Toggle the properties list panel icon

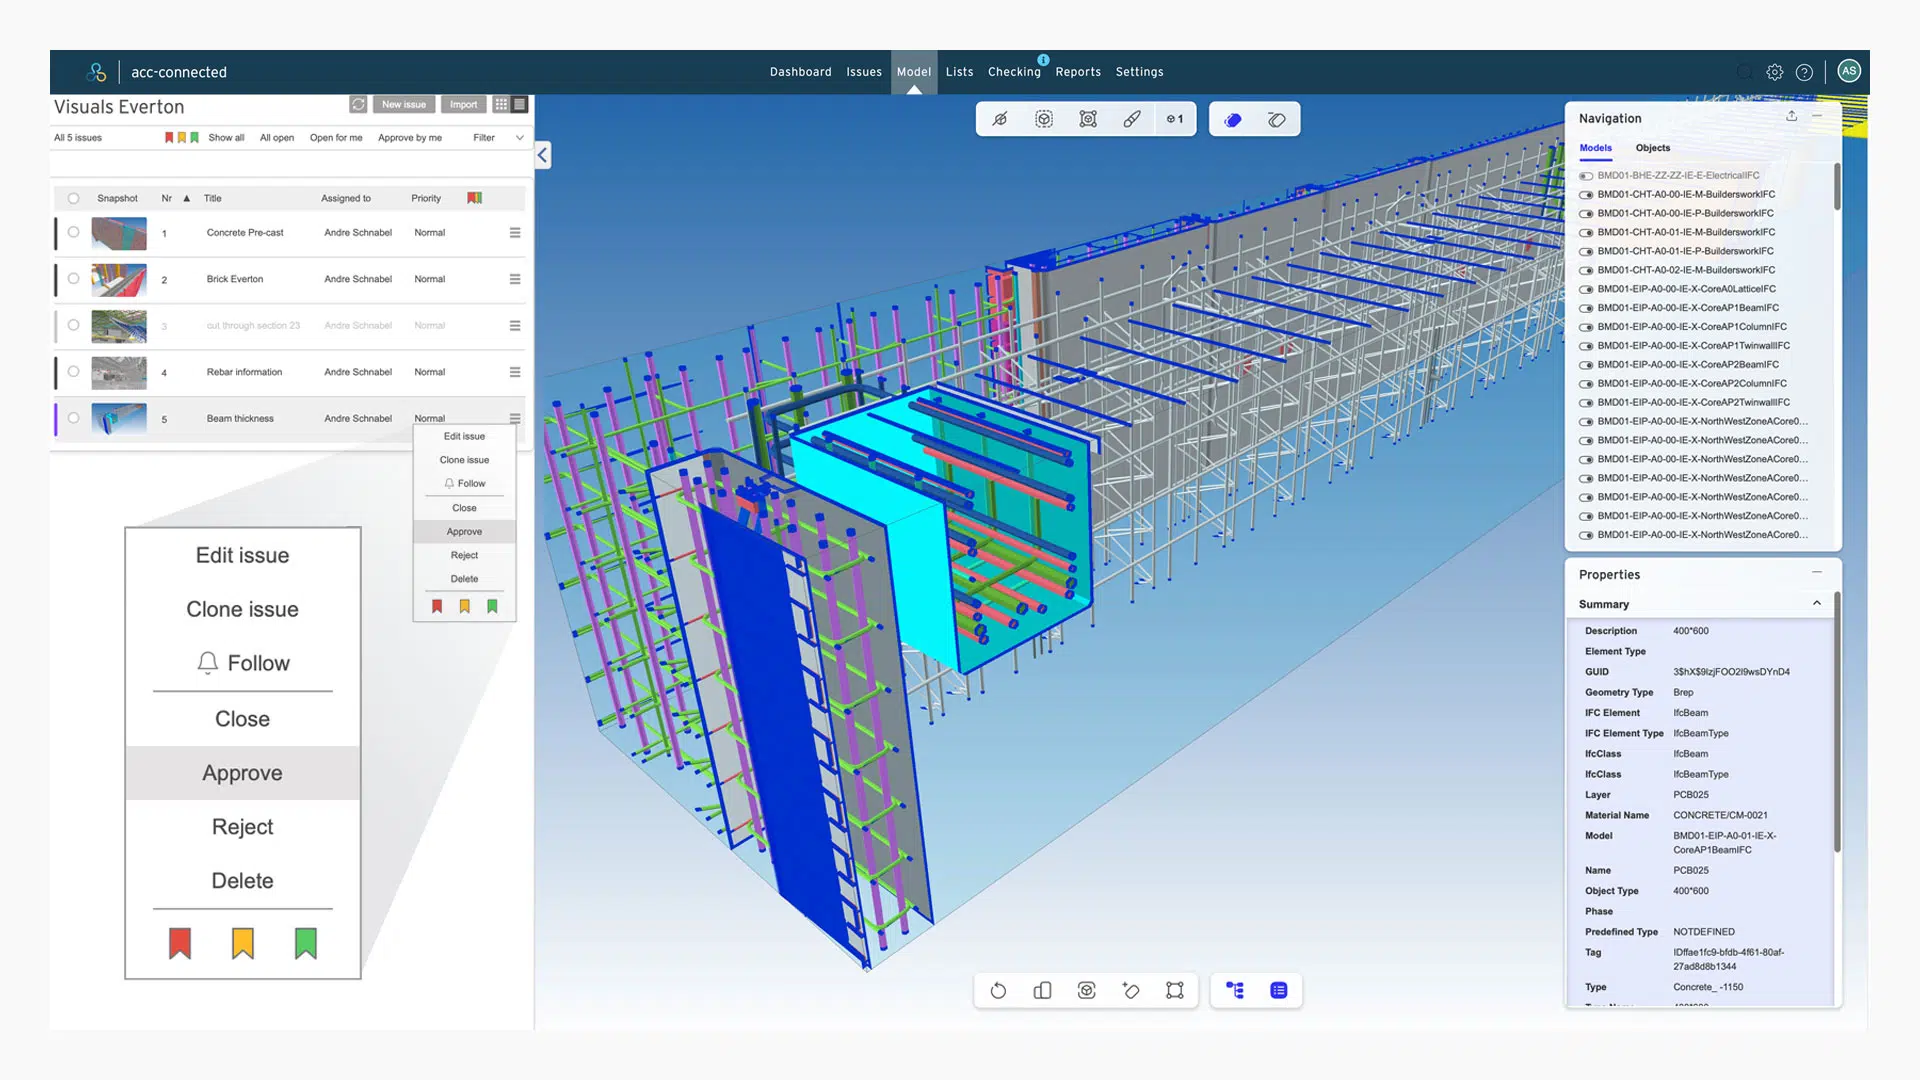[x=1279, y=990]
